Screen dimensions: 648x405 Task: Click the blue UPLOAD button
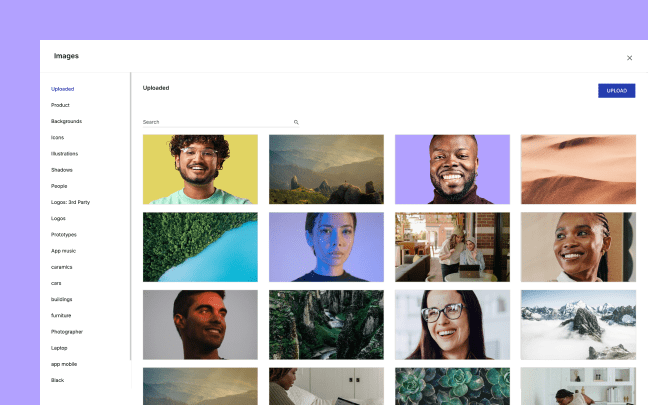[617, 91]
